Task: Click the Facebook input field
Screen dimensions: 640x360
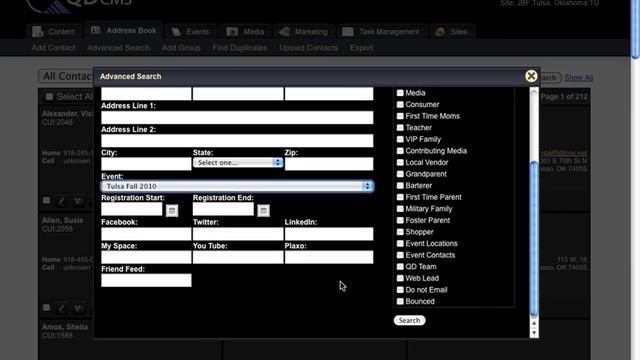Action: (x=146, y=234)
